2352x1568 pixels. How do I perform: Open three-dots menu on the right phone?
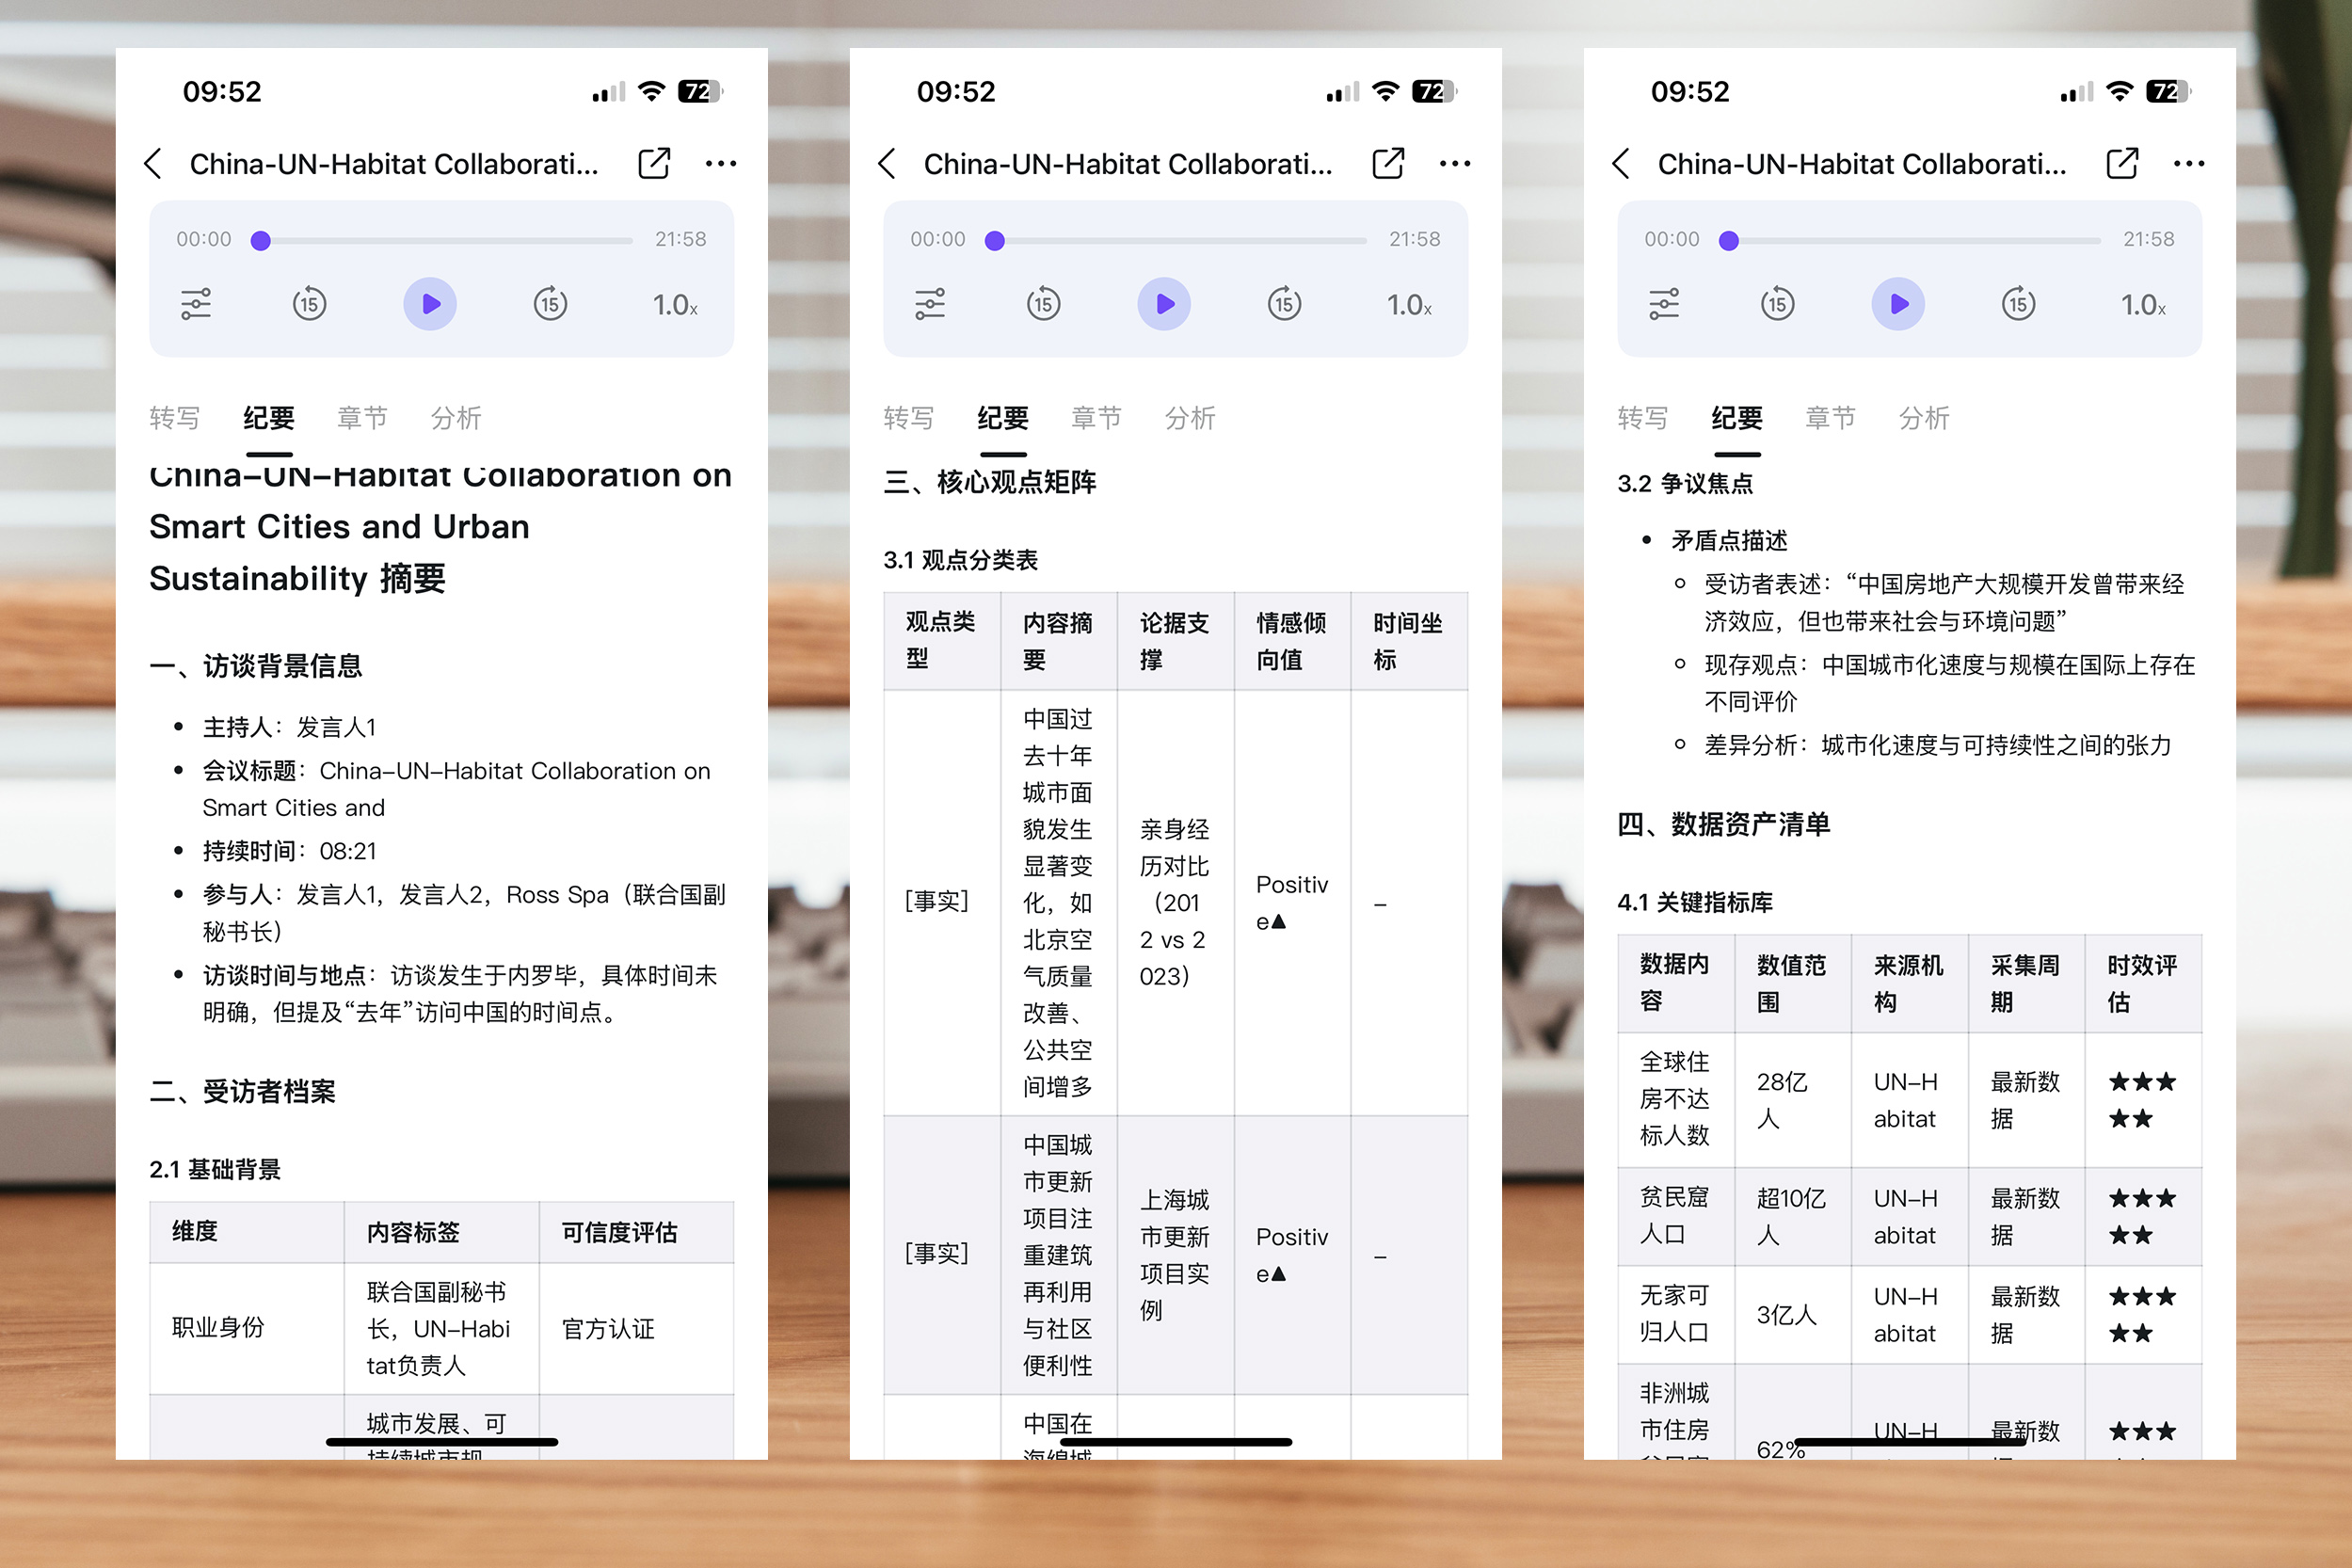pyautogui.click(x=2188, y=164)
